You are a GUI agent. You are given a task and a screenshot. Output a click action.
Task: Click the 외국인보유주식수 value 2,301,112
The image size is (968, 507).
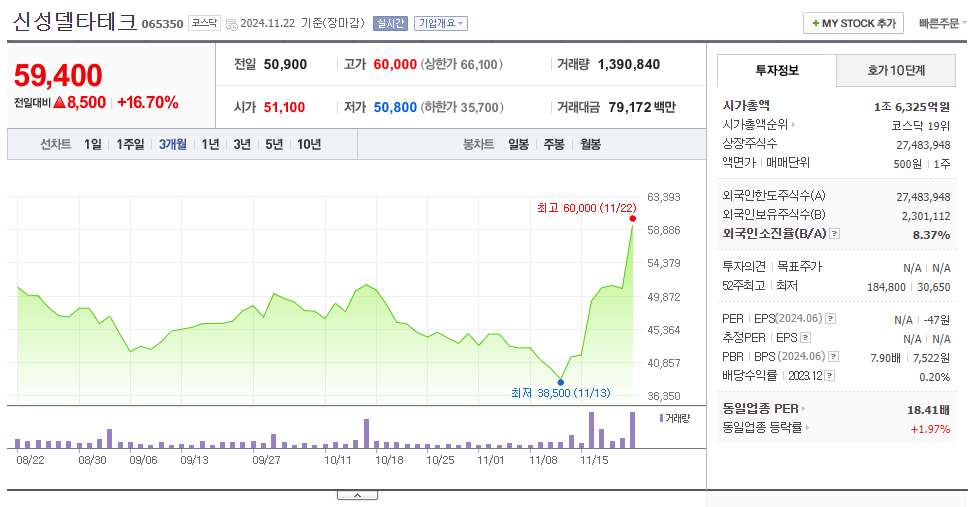point(925,216)
